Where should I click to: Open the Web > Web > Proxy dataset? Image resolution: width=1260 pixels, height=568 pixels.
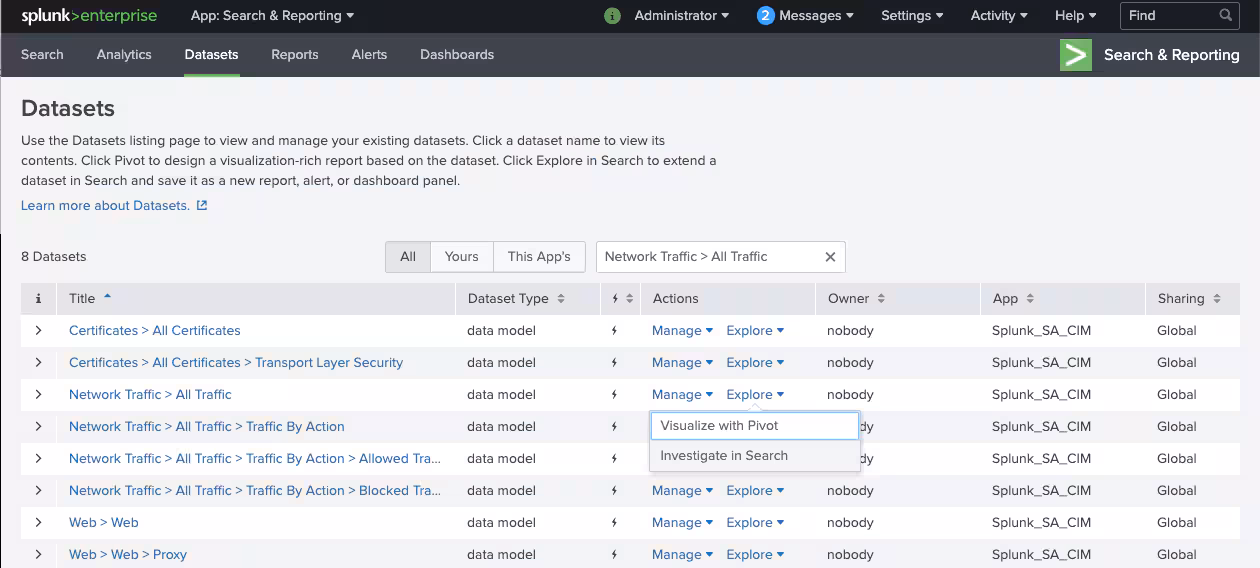point(128,555)
